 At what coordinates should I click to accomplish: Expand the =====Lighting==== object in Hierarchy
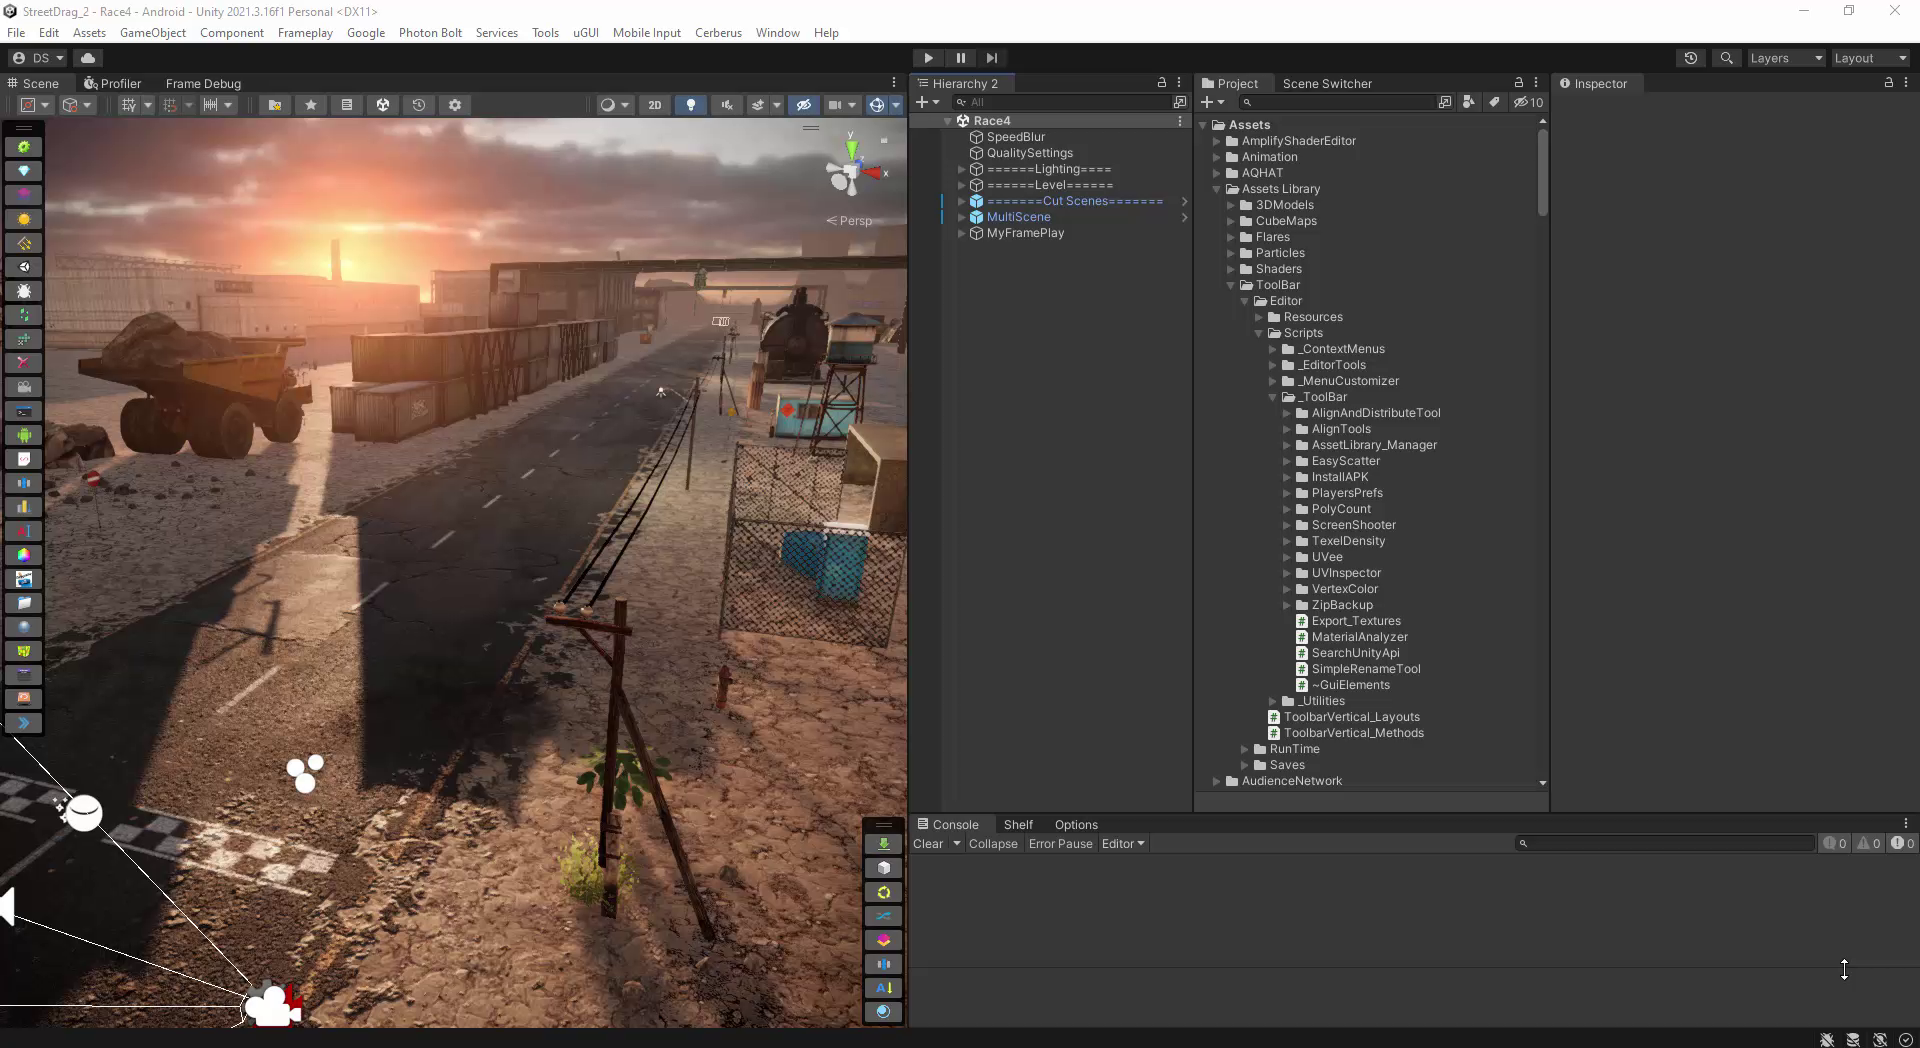pos(962,169)
